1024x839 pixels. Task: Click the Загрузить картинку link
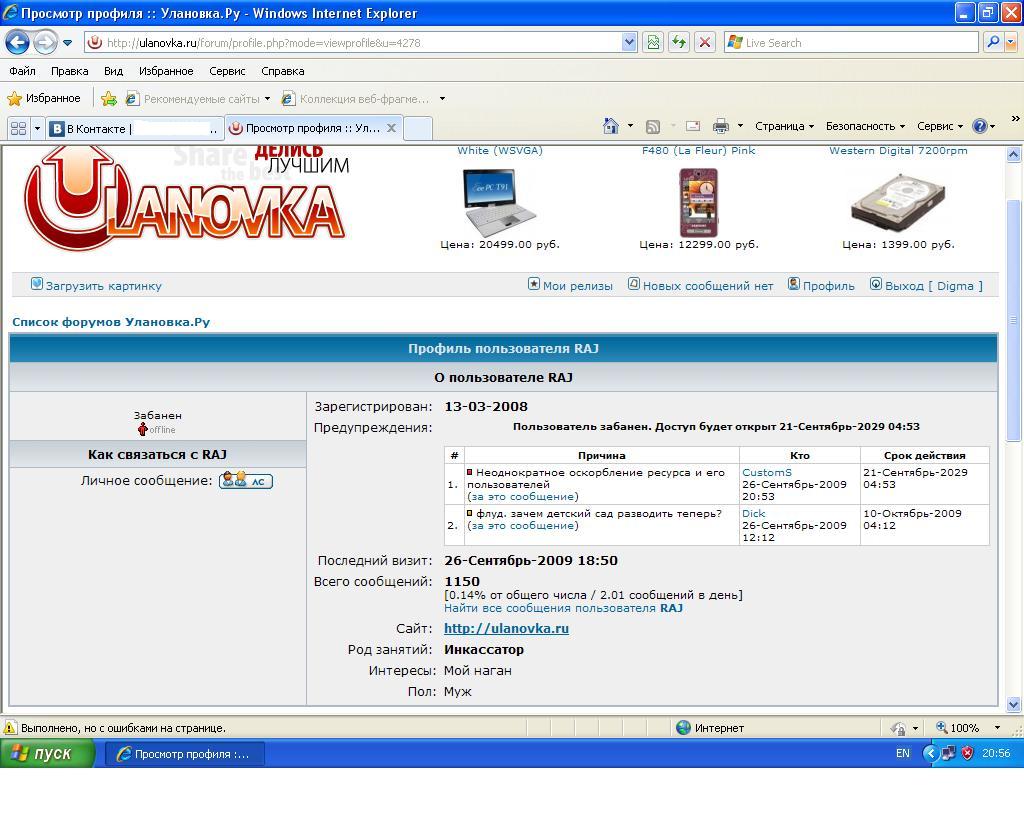[103, 285]
